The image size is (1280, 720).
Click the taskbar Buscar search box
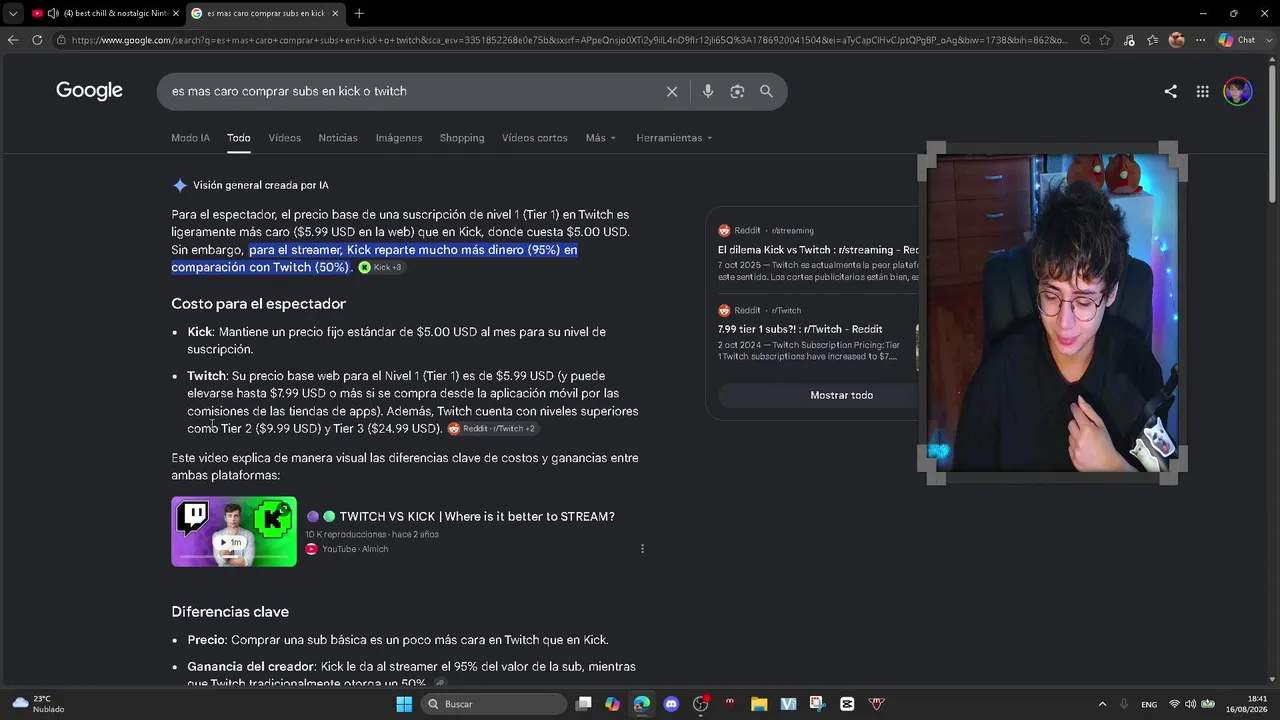coord(494,704)
